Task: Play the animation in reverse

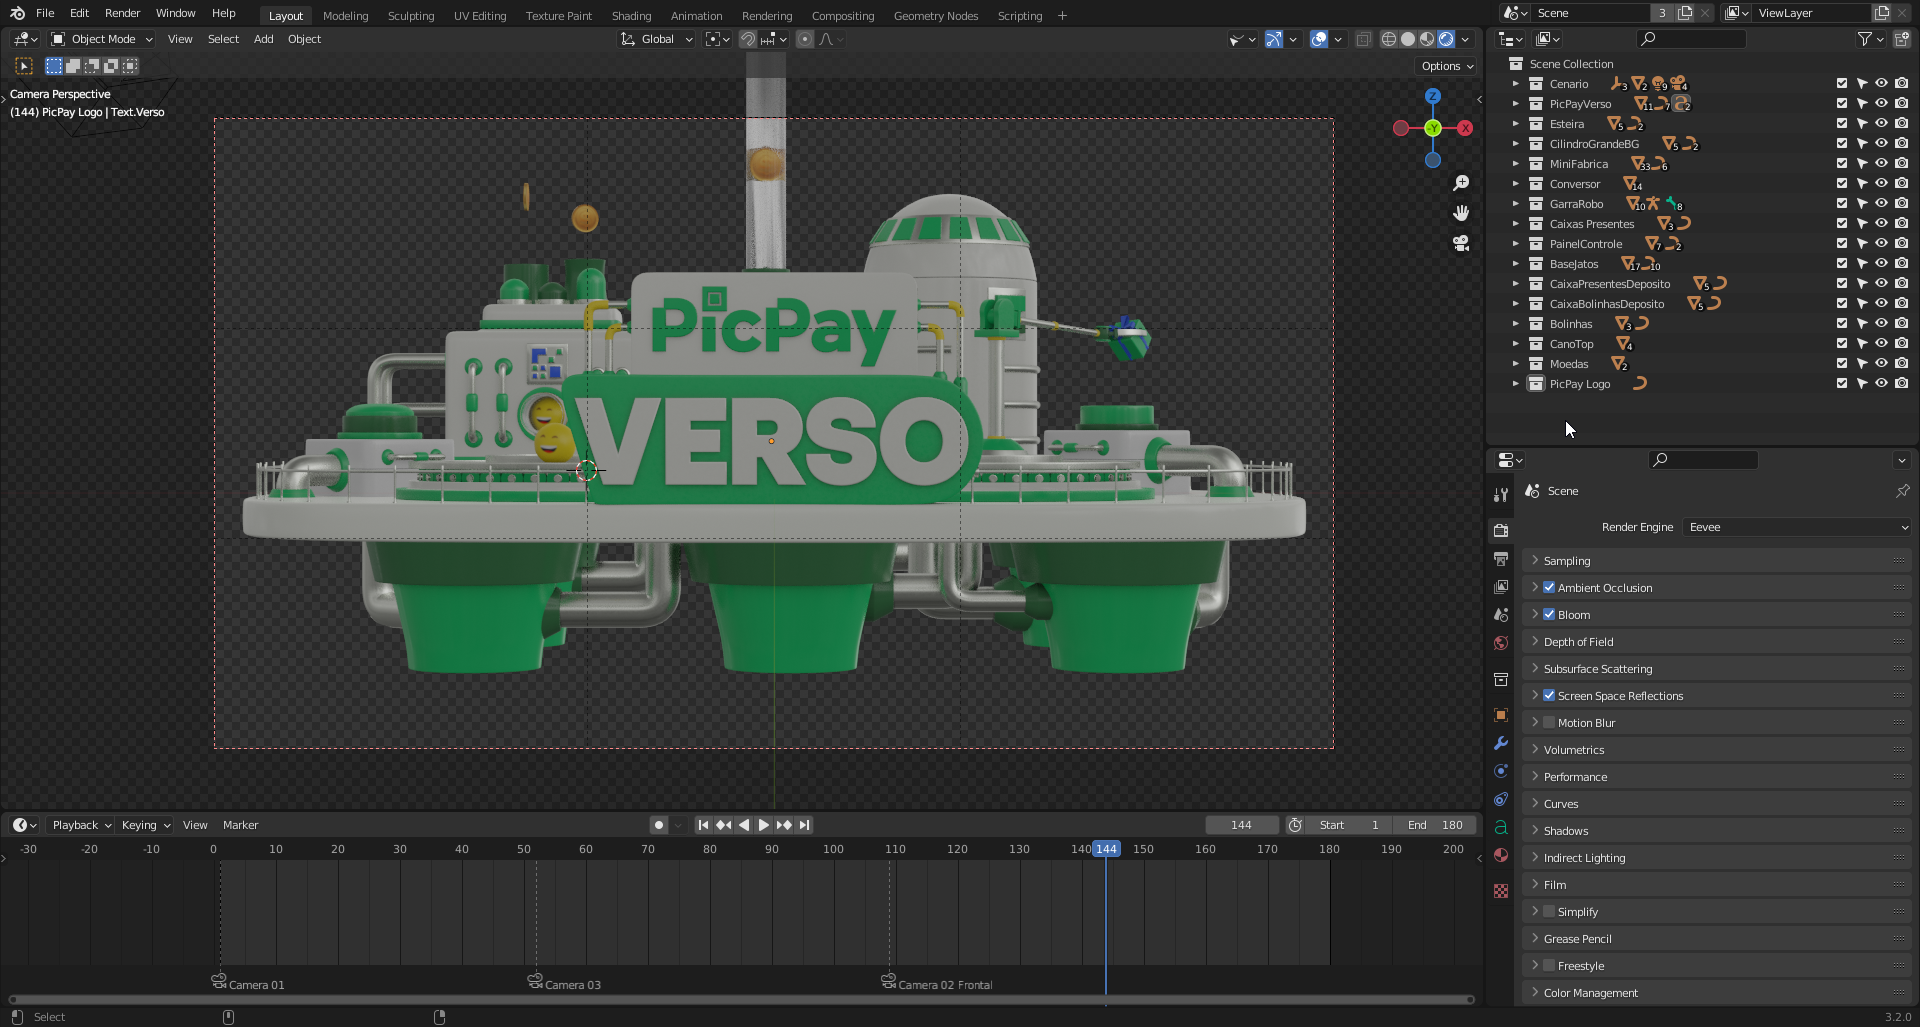Action: (743, 825)
